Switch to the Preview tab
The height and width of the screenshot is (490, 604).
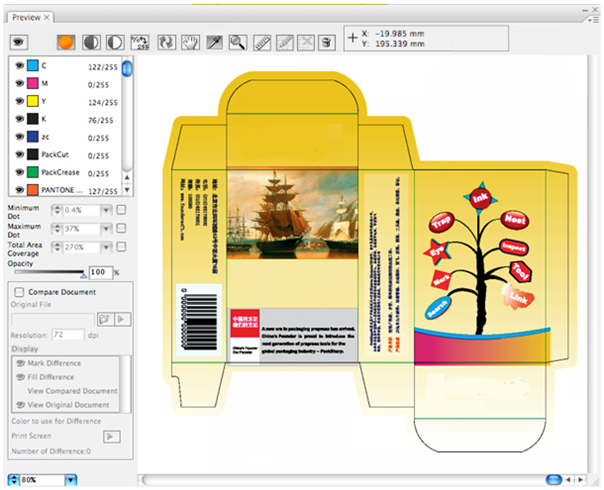tap(27, 17)
